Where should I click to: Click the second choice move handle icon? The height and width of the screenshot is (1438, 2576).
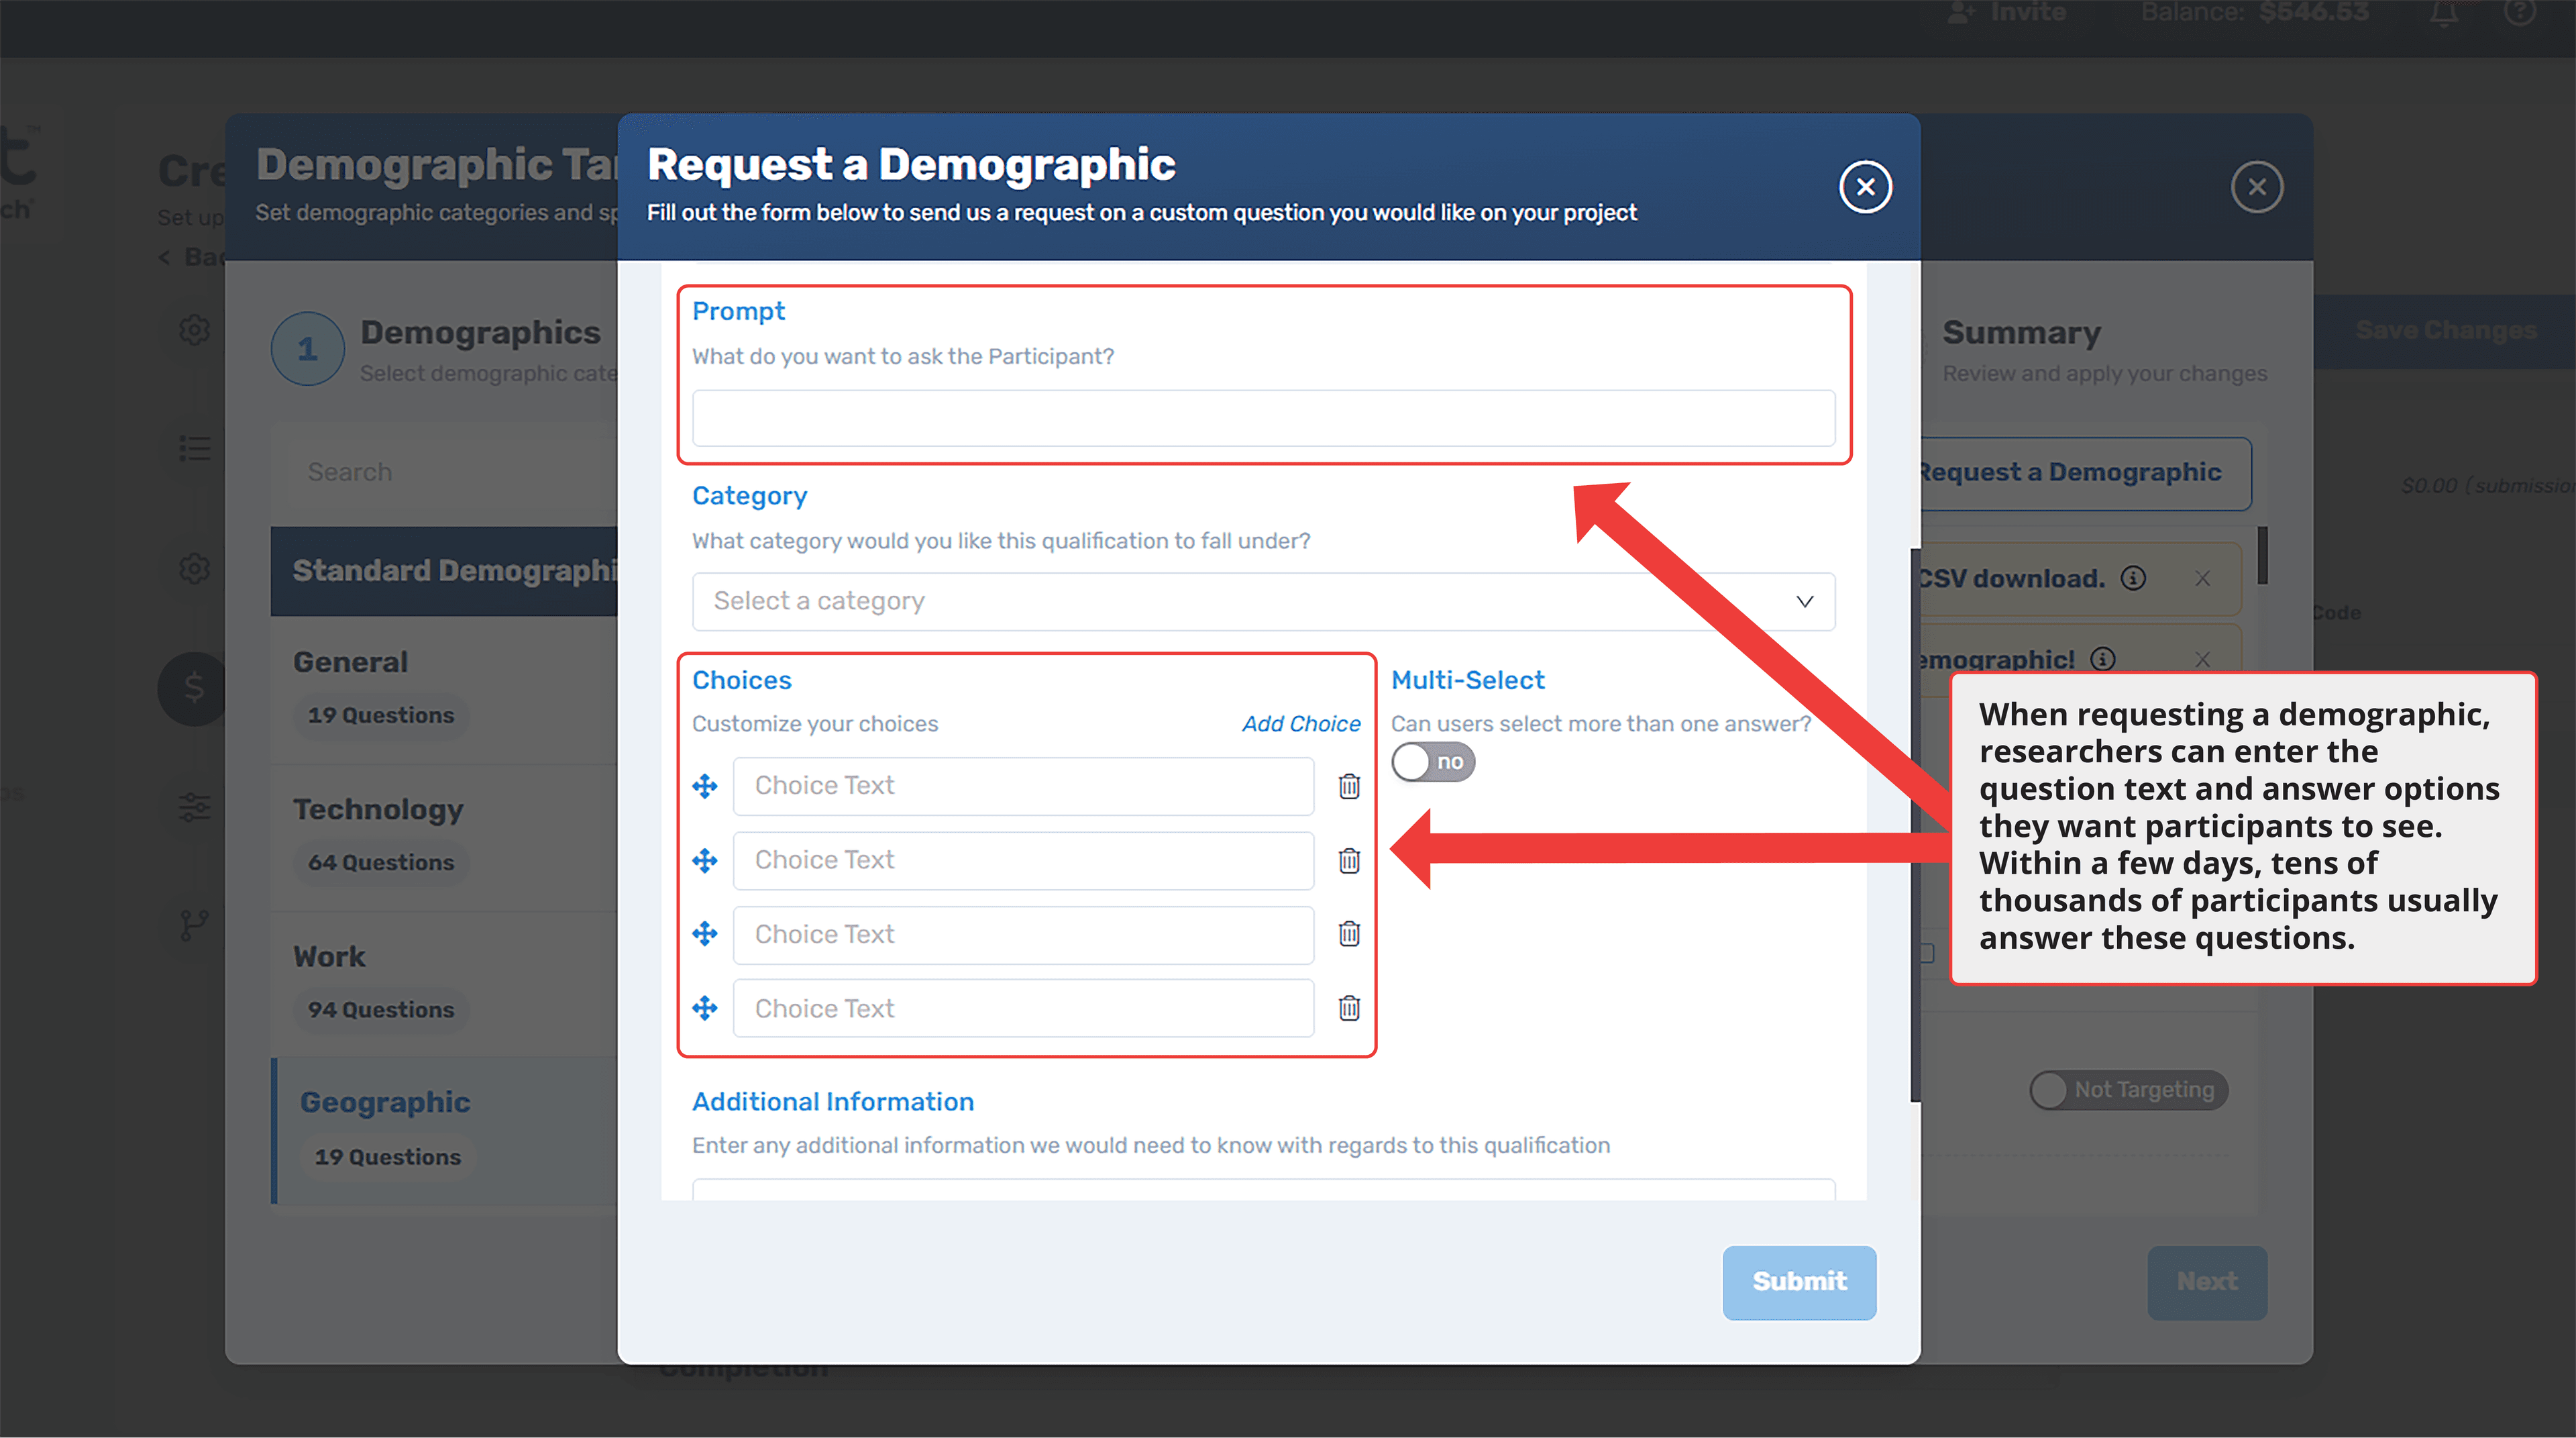[705, 860]
